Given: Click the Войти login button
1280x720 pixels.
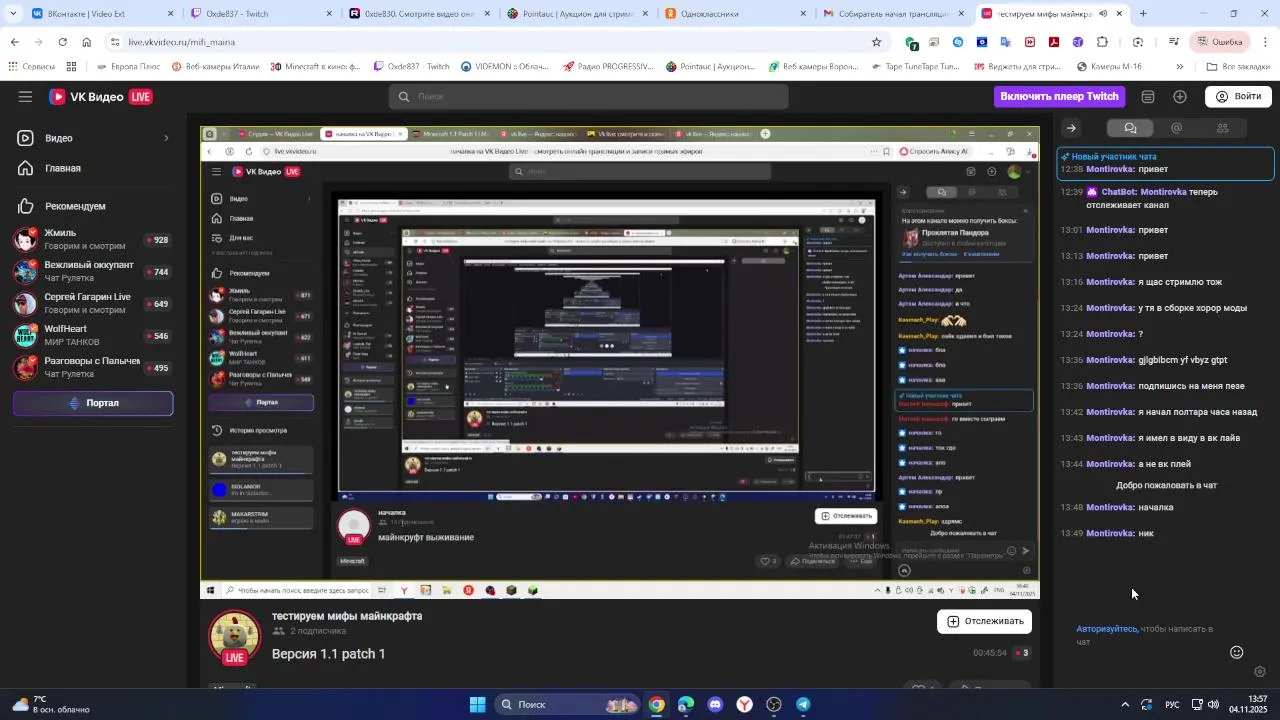Looking at the screenshot, I should (x=1238, y=97).
